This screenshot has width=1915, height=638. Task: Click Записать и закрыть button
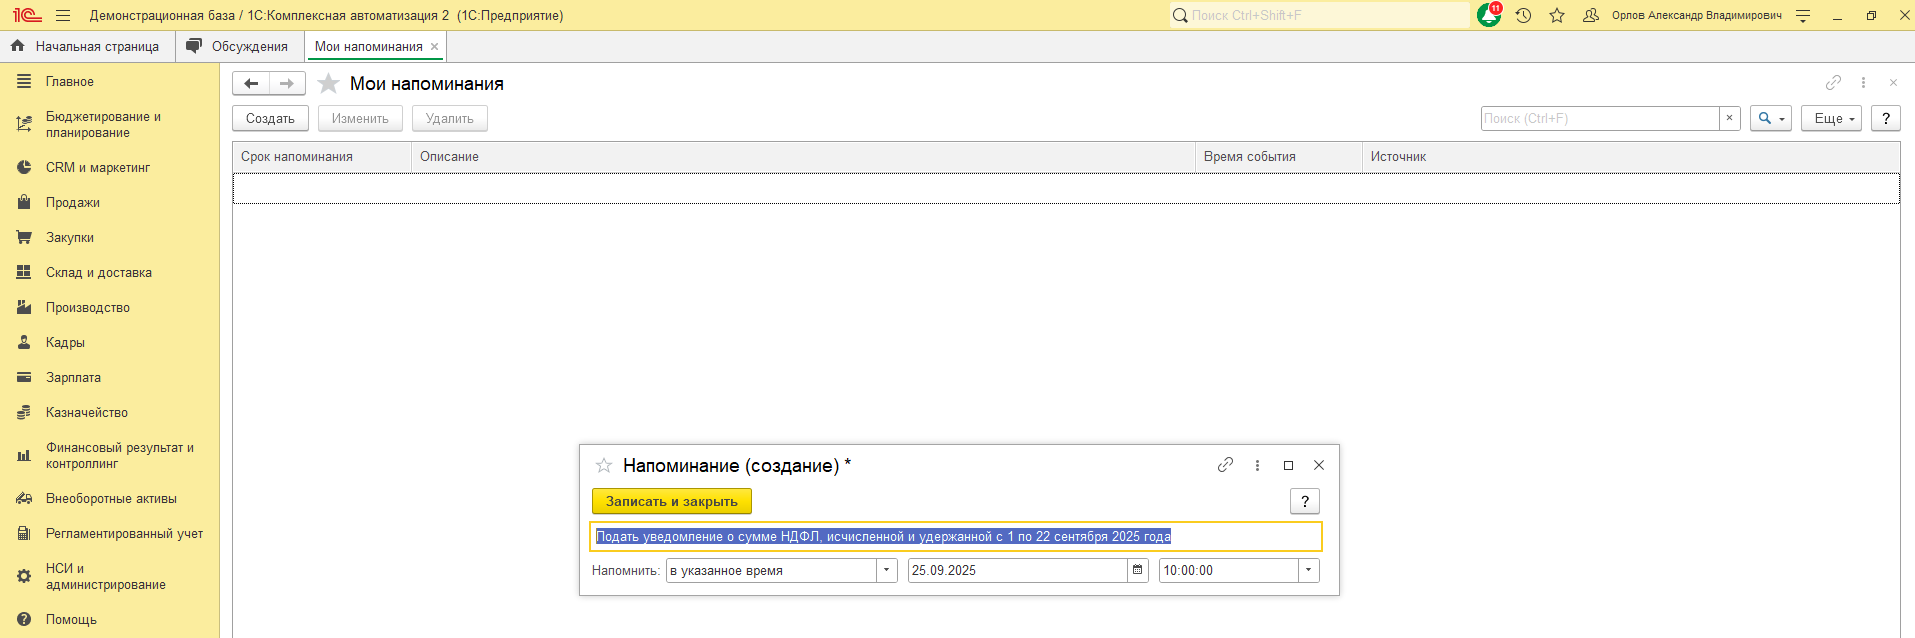[671, 501]
